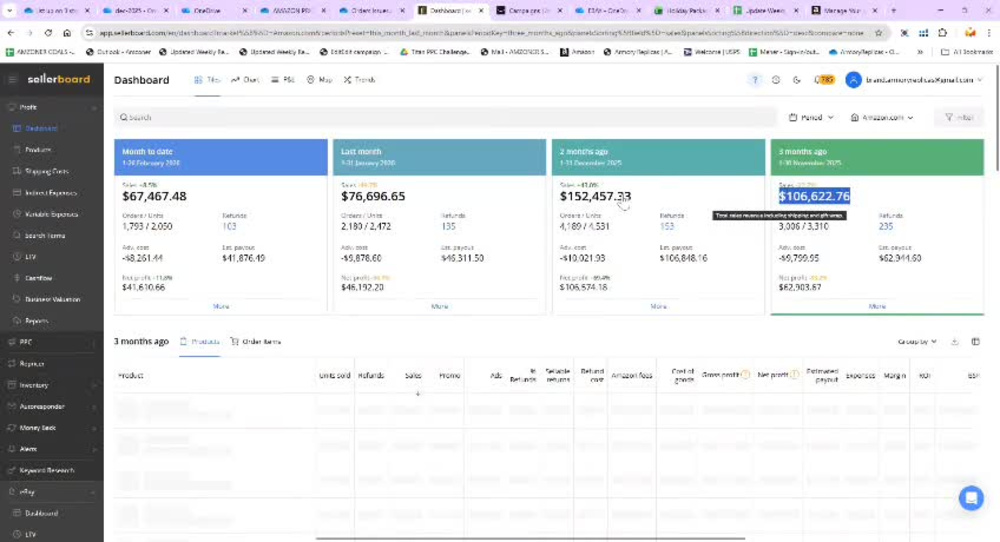This screenshot has height=542, width=1000.
Task: Reload the page in browser
Action: (48, 33)
